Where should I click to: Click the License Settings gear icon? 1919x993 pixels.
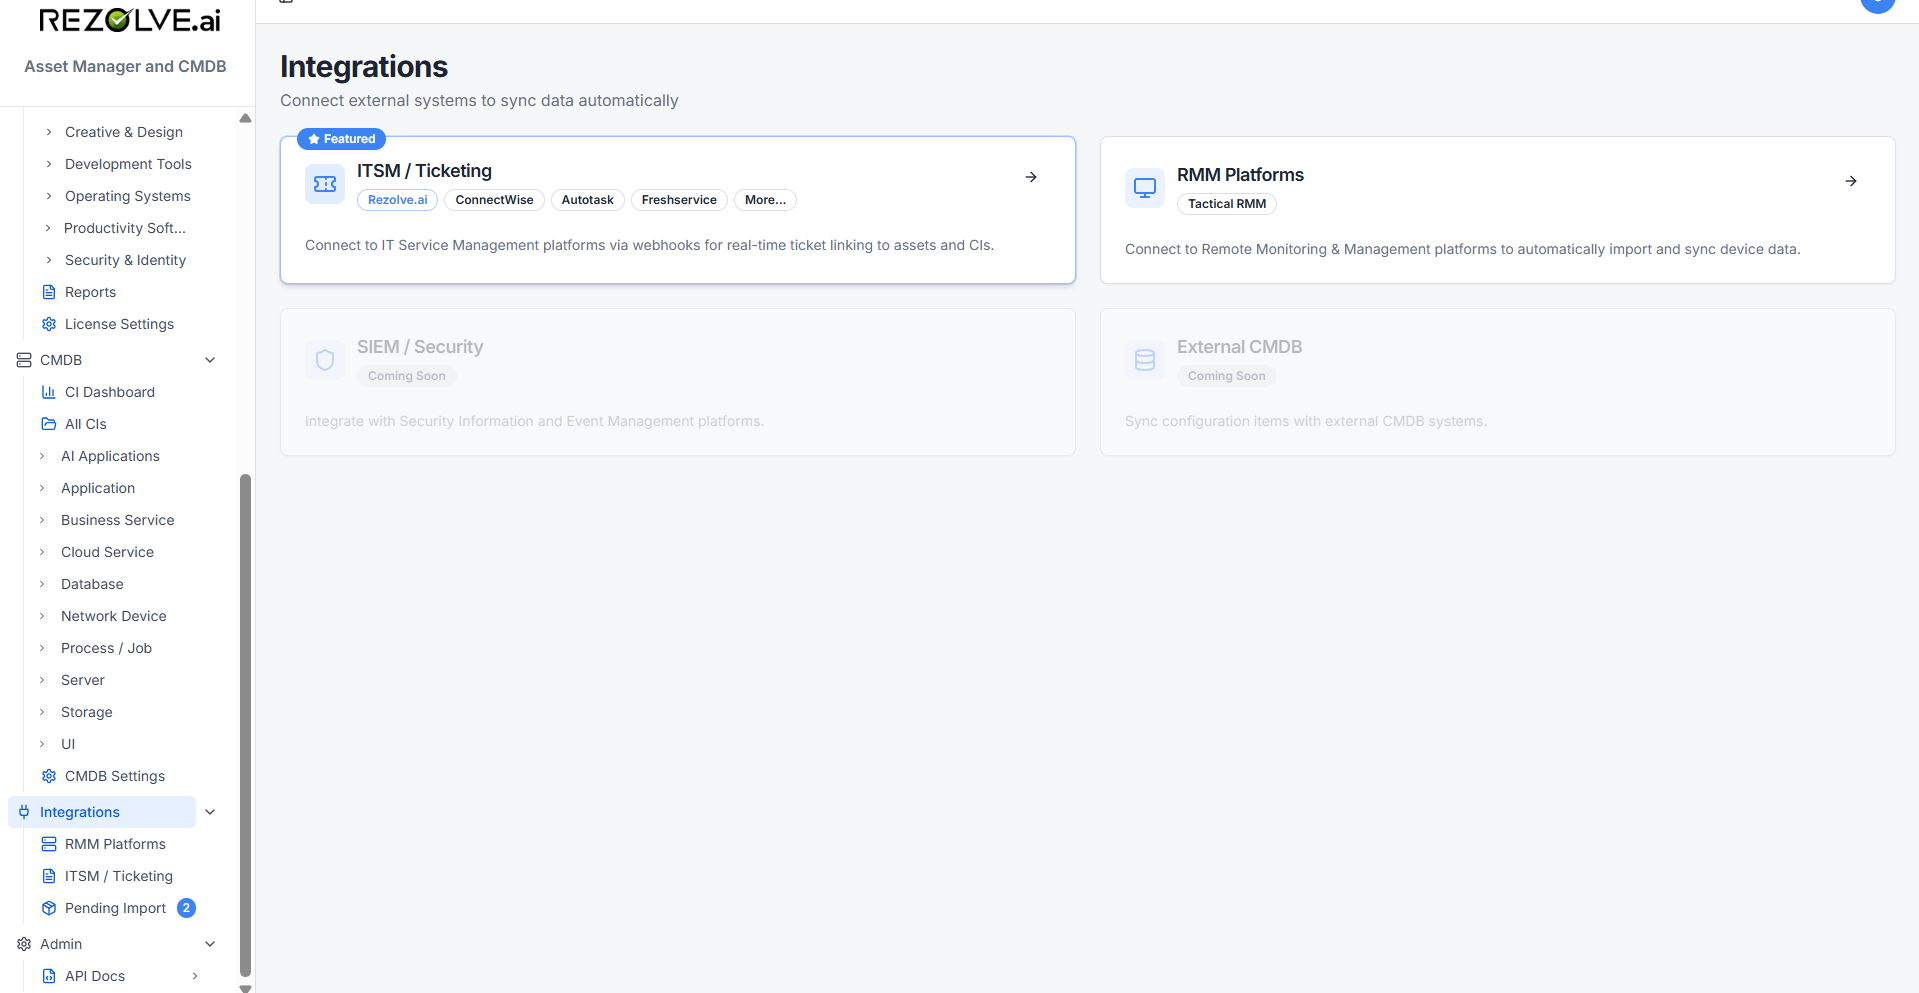(x=49, y=324)
